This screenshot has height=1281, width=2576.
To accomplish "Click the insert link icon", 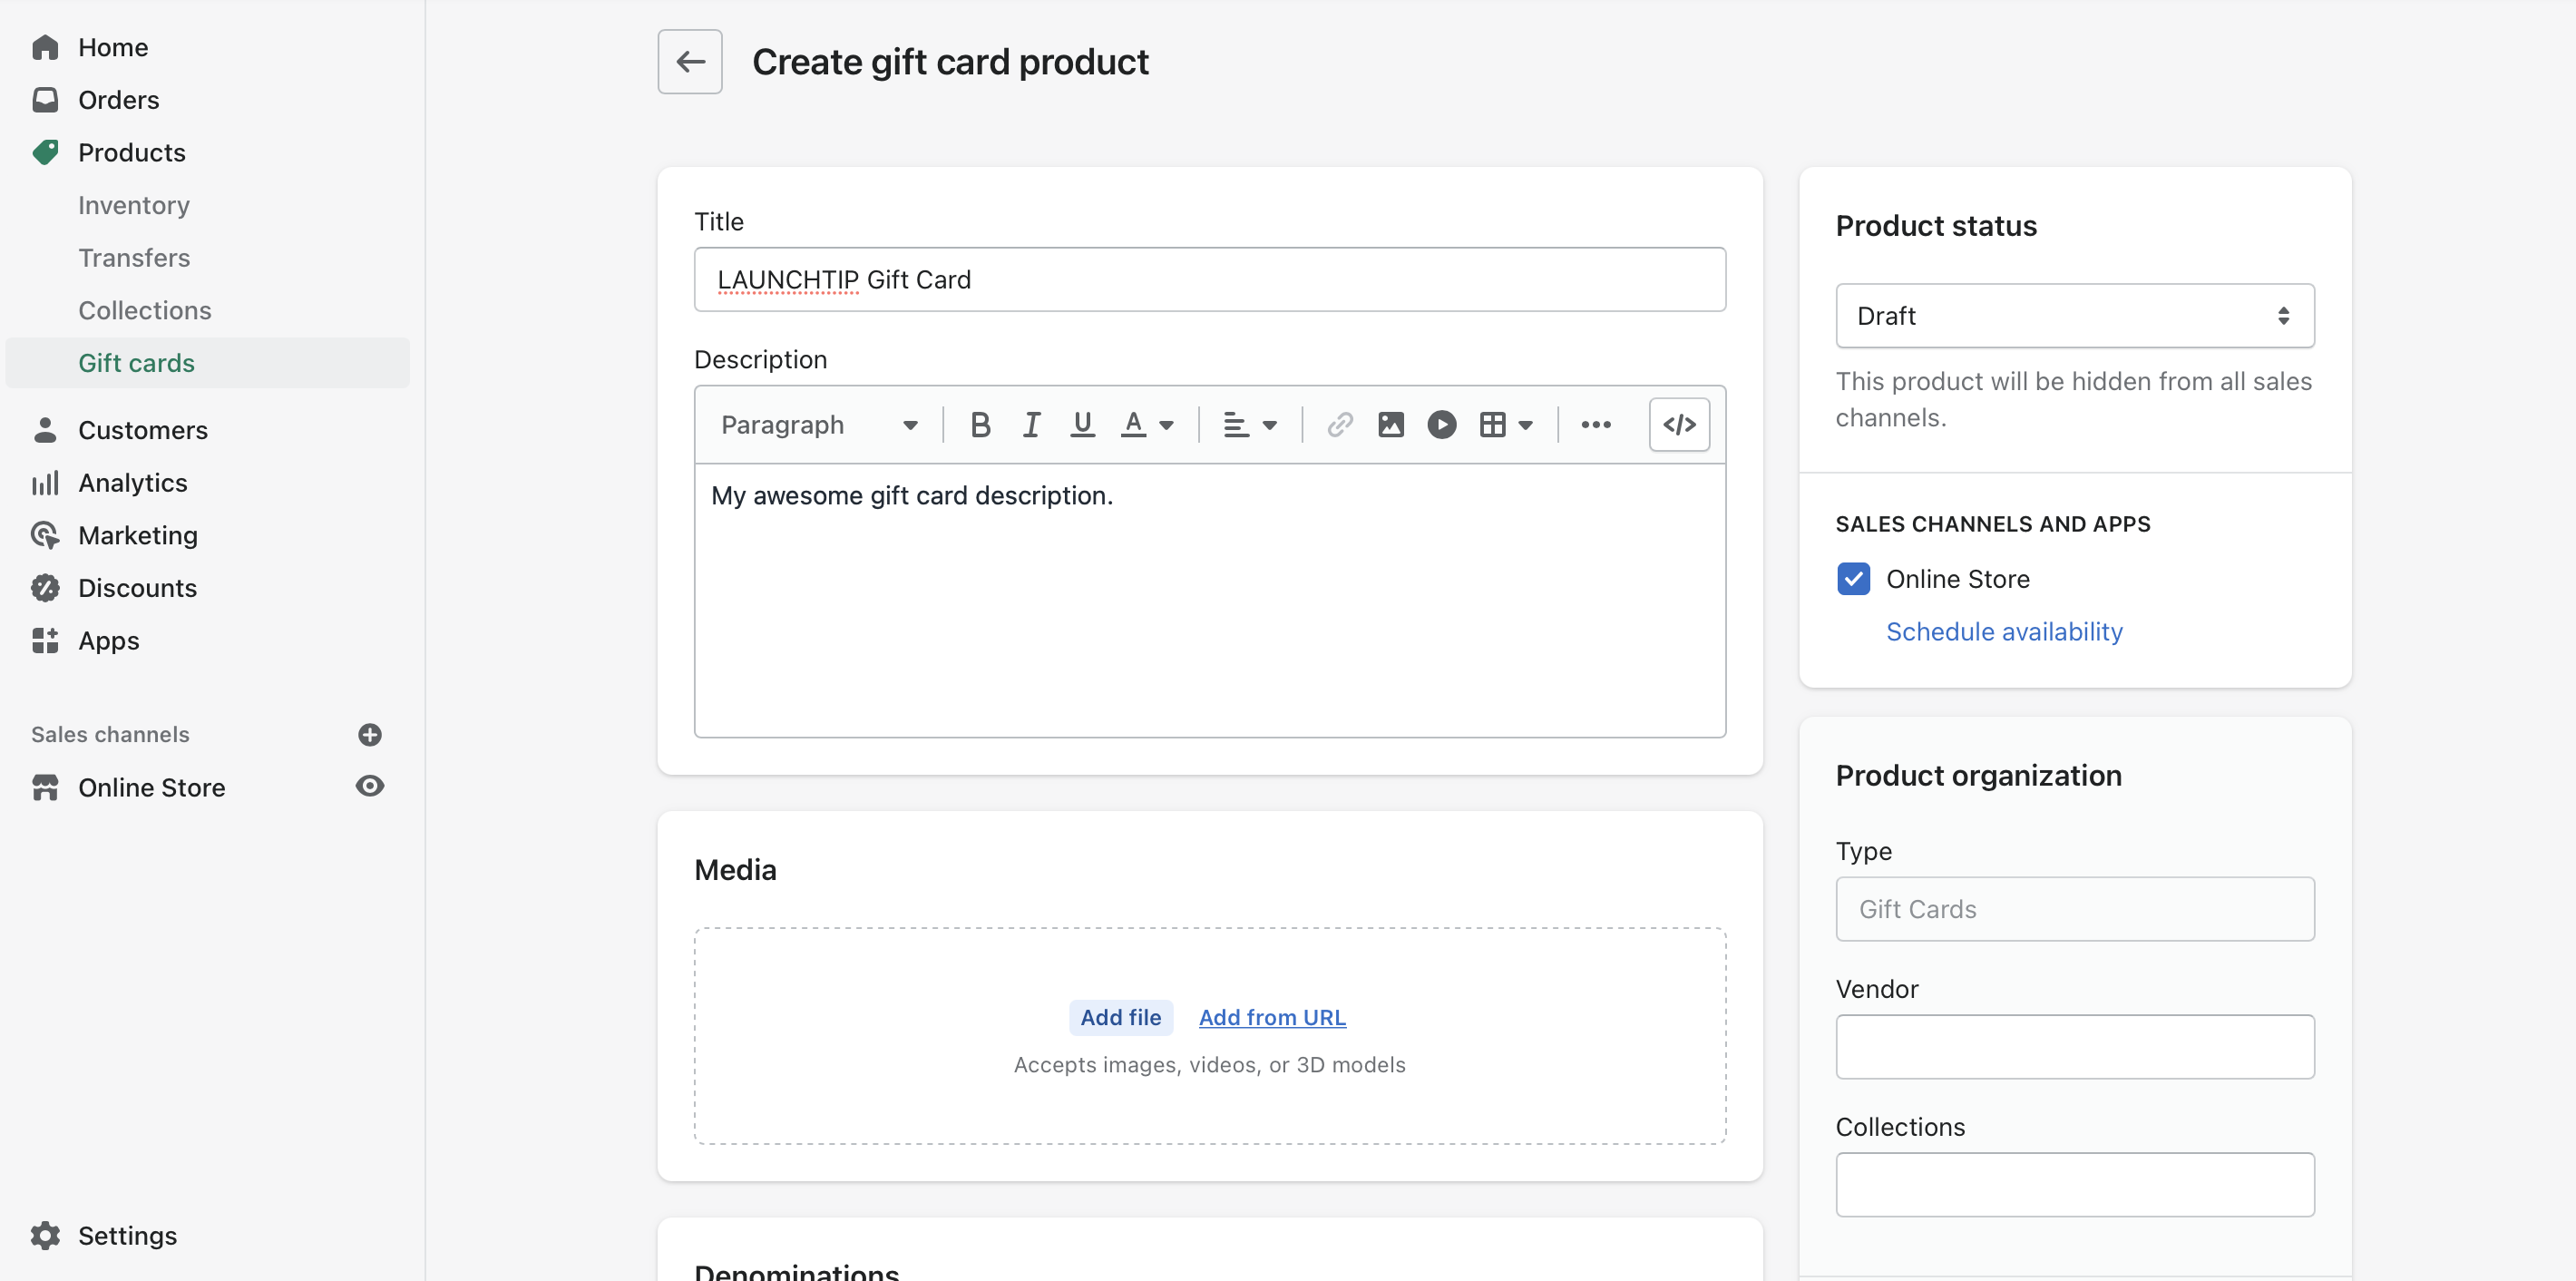I will (x=1340, y=425).
